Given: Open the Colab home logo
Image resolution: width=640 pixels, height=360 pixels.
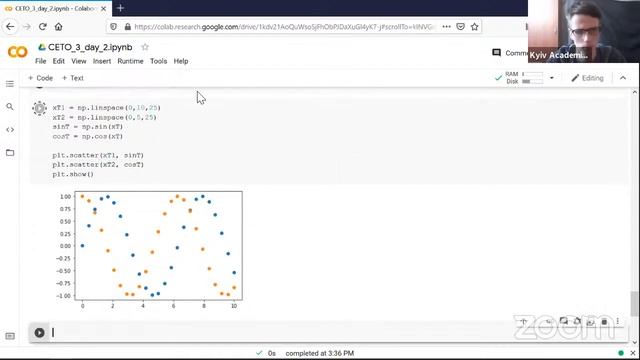Looking at the screenshot, I should (x=18, y=52).
